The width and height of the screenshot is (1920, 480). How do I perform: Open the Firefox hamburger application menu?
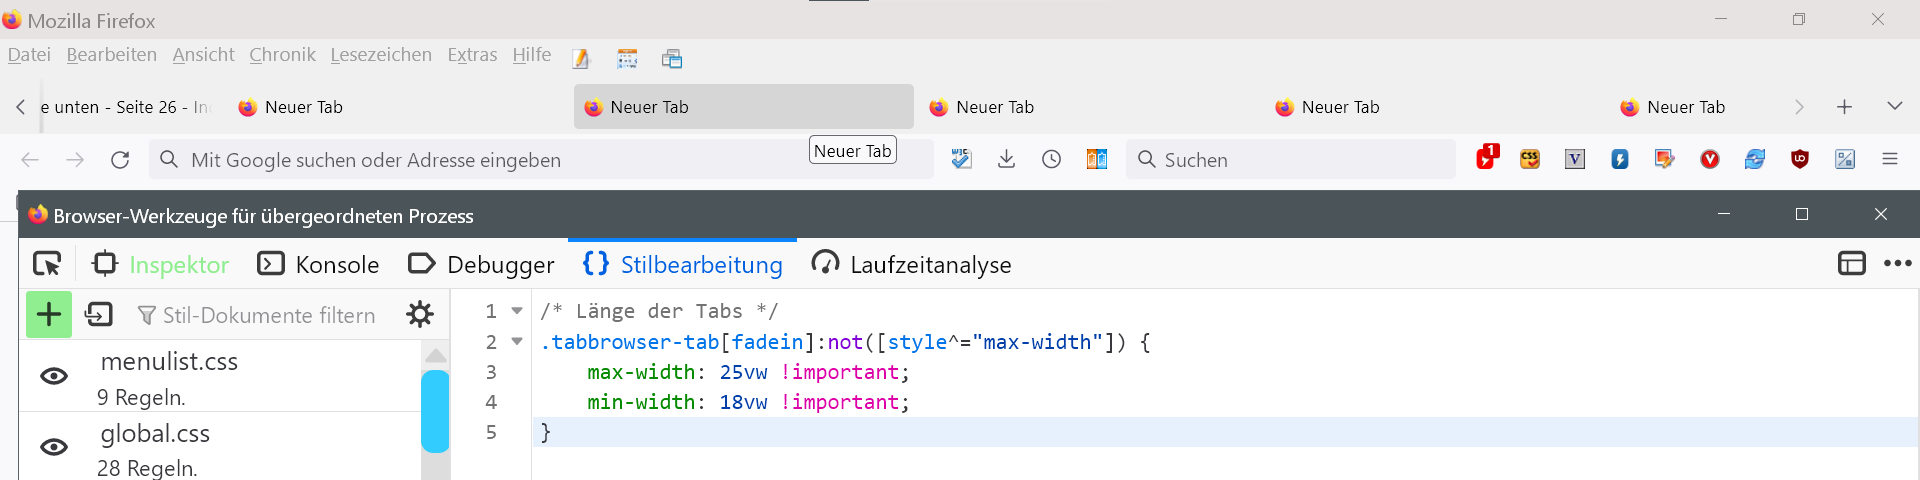coord(1889,160)
